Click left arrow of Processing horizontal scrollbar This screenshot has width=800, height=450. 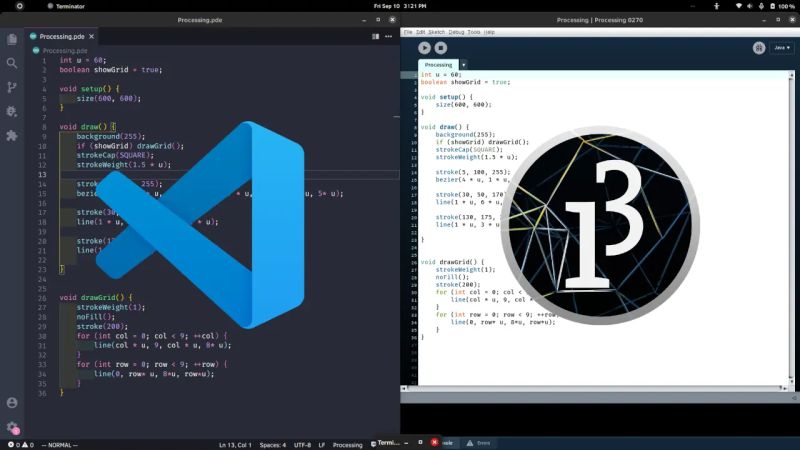(x=404, y=388)
